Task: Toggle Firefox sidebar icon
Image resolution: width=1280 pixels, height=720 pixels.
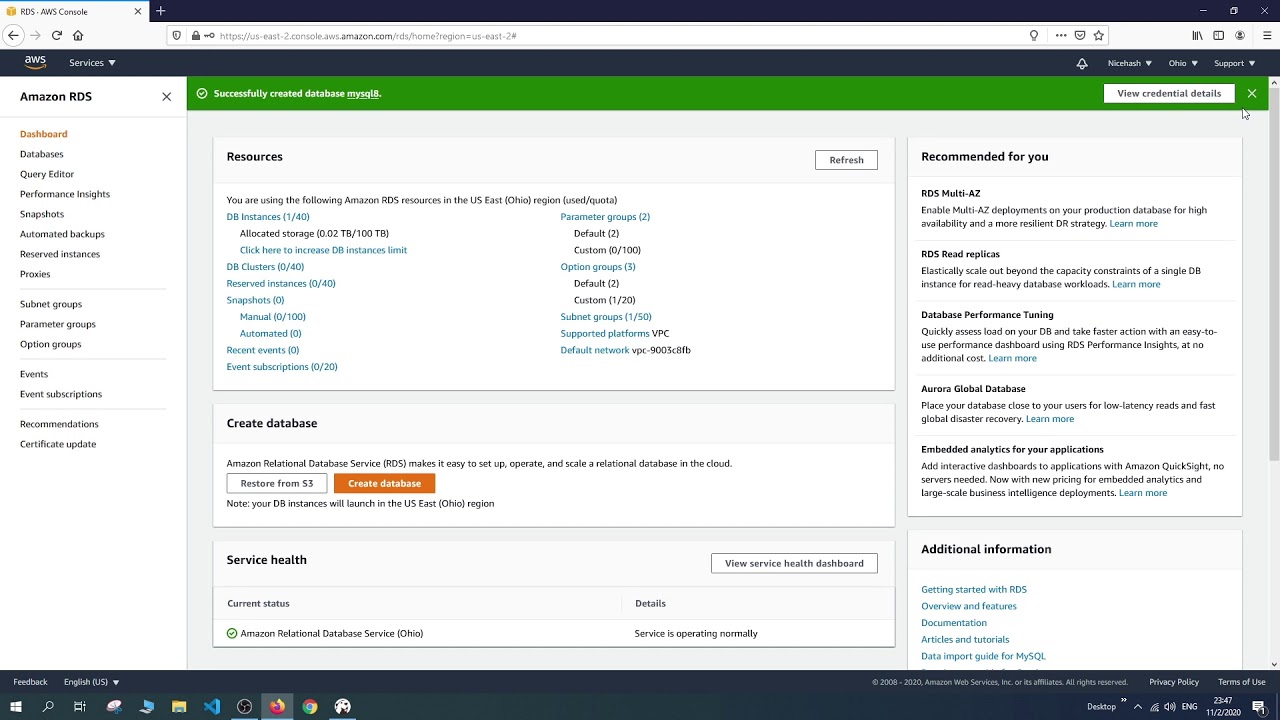Action: coord(1218,35)
